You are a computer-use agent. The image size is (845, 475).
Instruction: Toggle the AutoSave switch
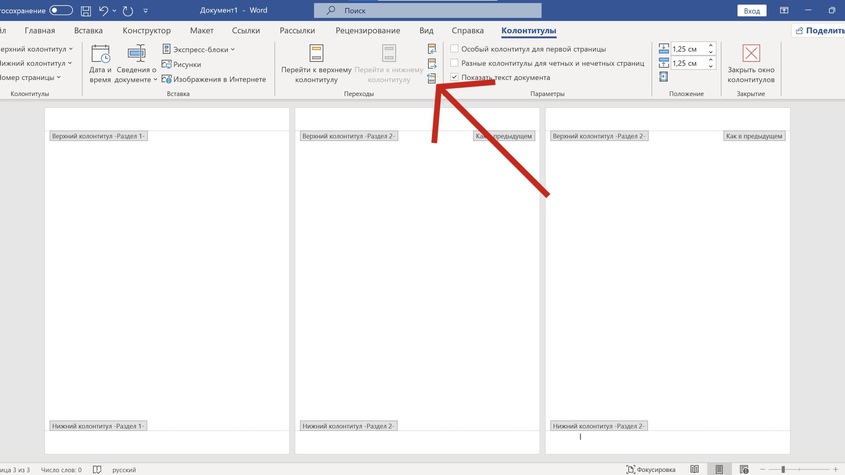point(60,10)
